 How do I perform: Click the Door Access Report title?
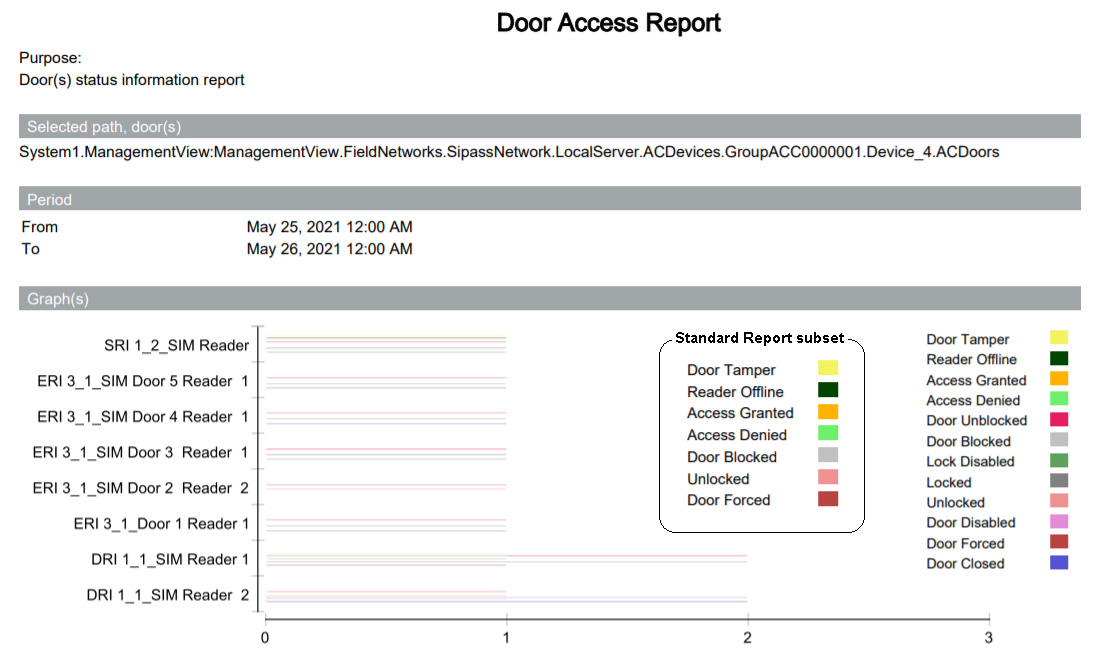(x=608, y=23)
